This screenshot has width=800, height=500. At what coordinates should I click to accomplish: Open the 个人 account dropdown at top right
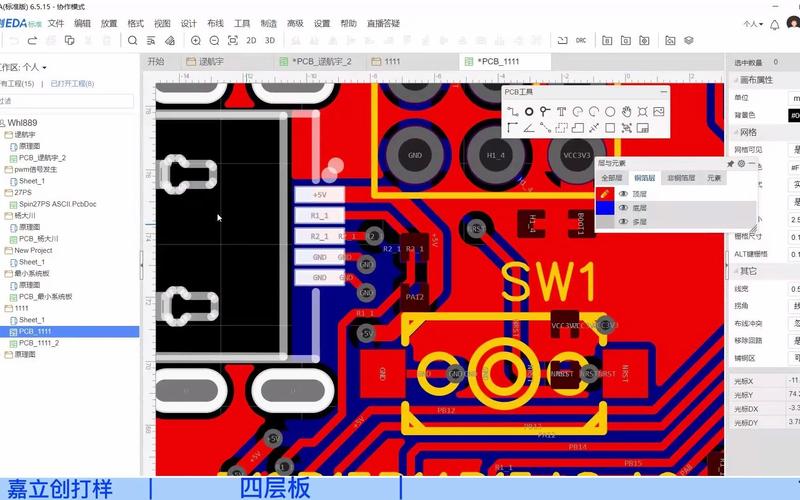[753, 24]
